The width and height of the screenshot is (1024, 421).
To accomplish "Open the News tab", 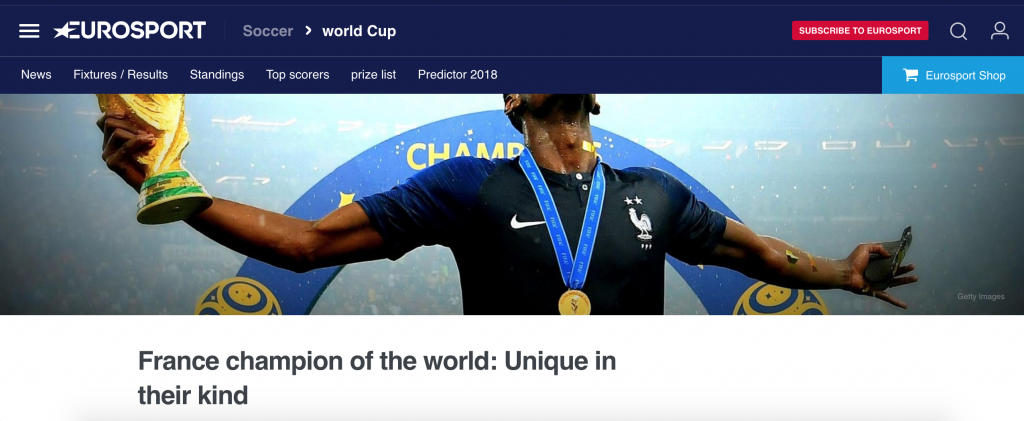I will pos(36,75).
